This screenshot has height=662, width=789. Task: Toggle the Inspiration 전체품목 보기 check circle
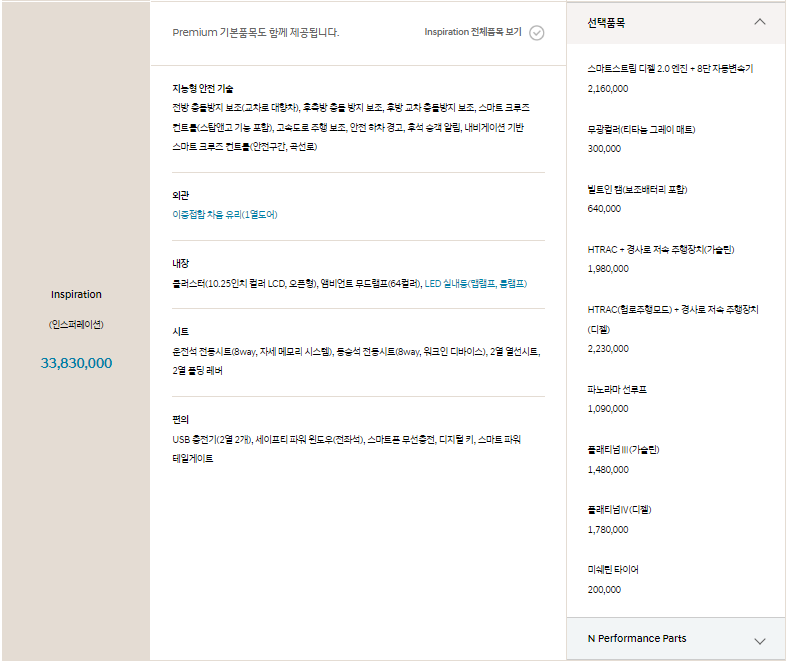[x=536, y=33]
